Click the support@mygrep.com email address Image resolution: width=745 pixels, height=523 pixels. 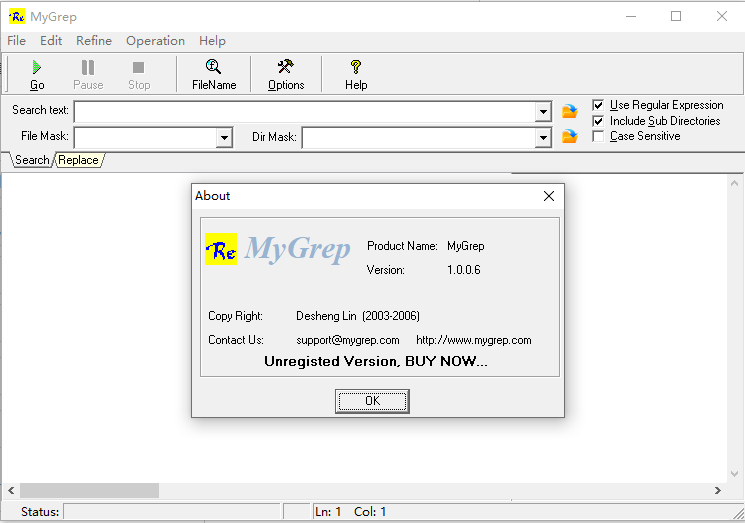(348, 340)
